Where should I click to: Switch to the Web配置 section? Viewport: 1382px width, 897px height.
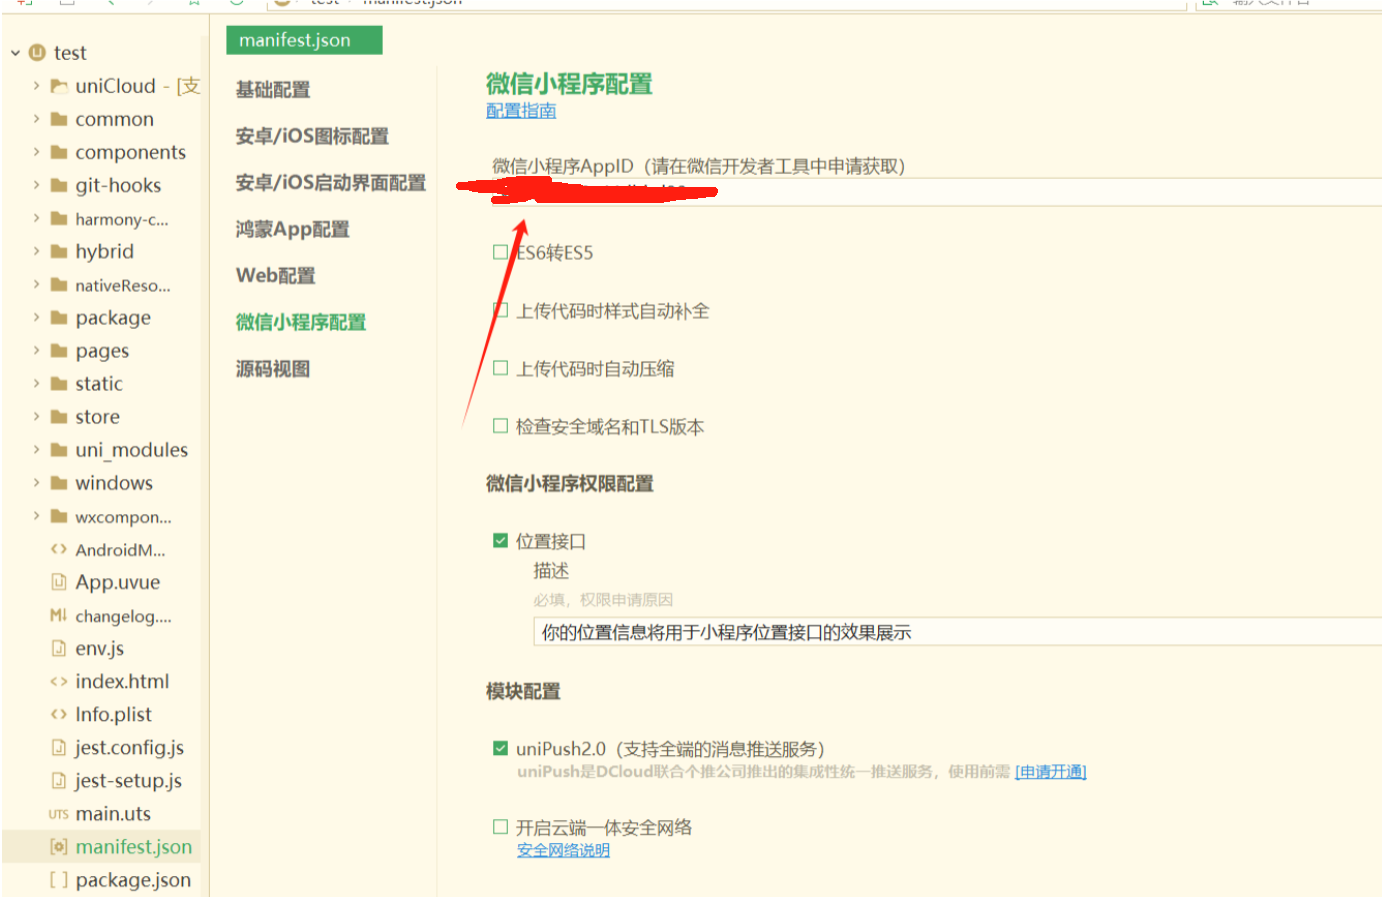coord(276,275)
